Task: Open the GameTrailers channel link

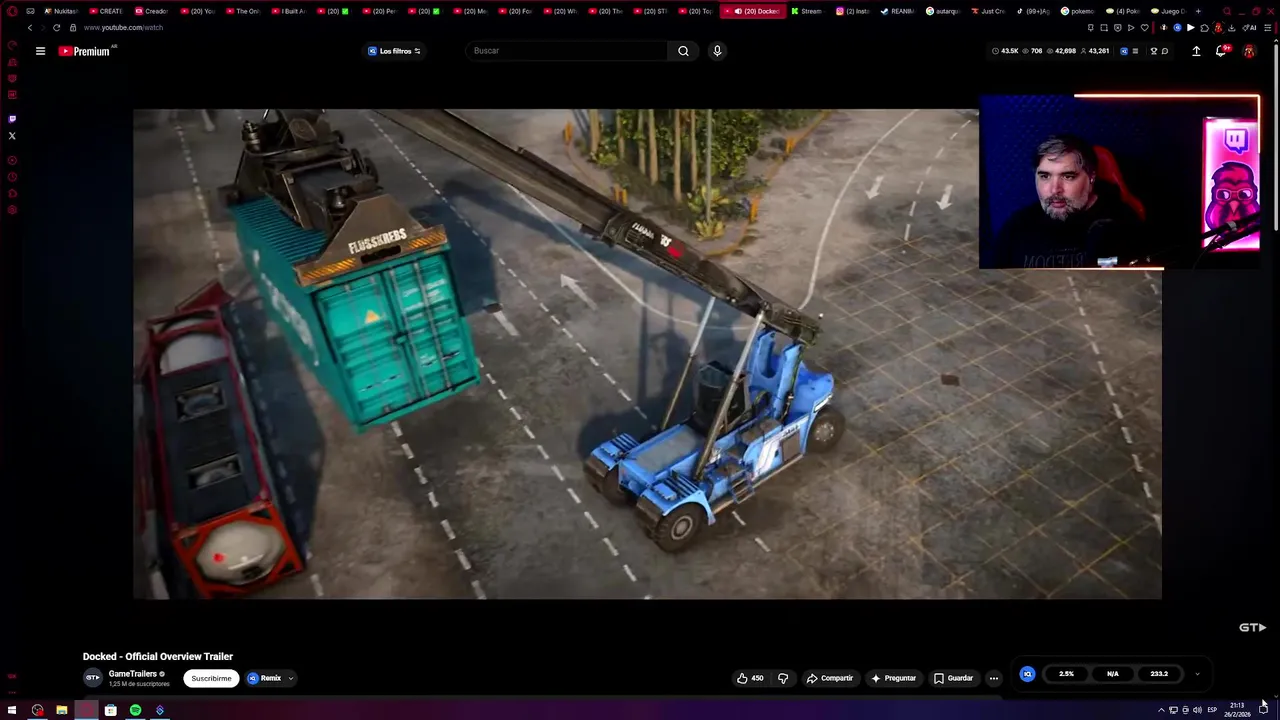Action: point(133,674)
